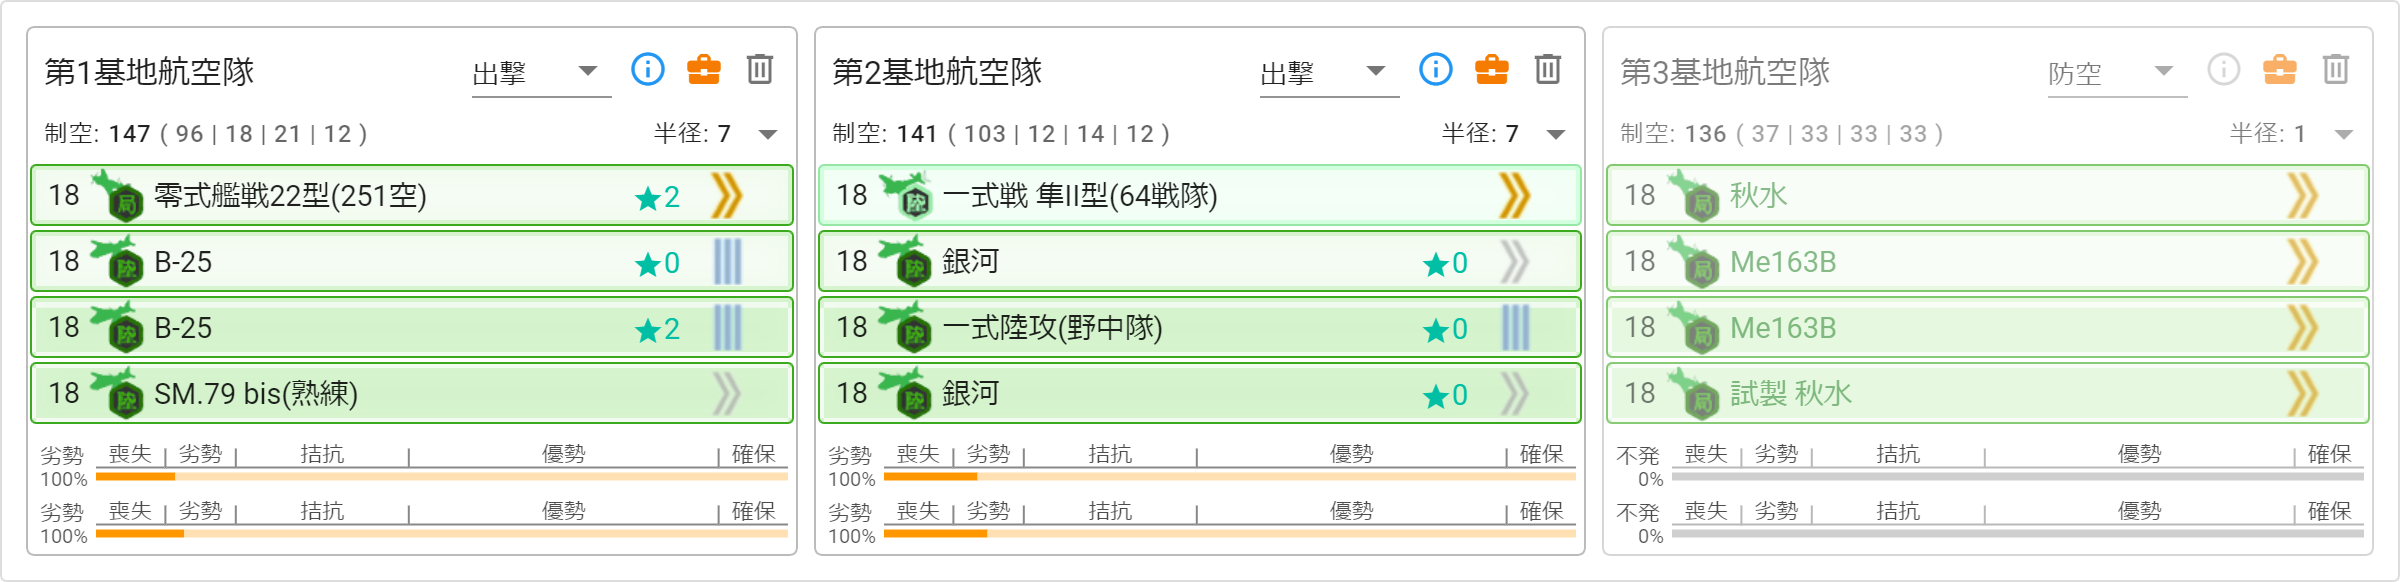
Task: Toggle proficiency mark on SM.79 bis(熟練)
Action: click(x=727, y=394)
